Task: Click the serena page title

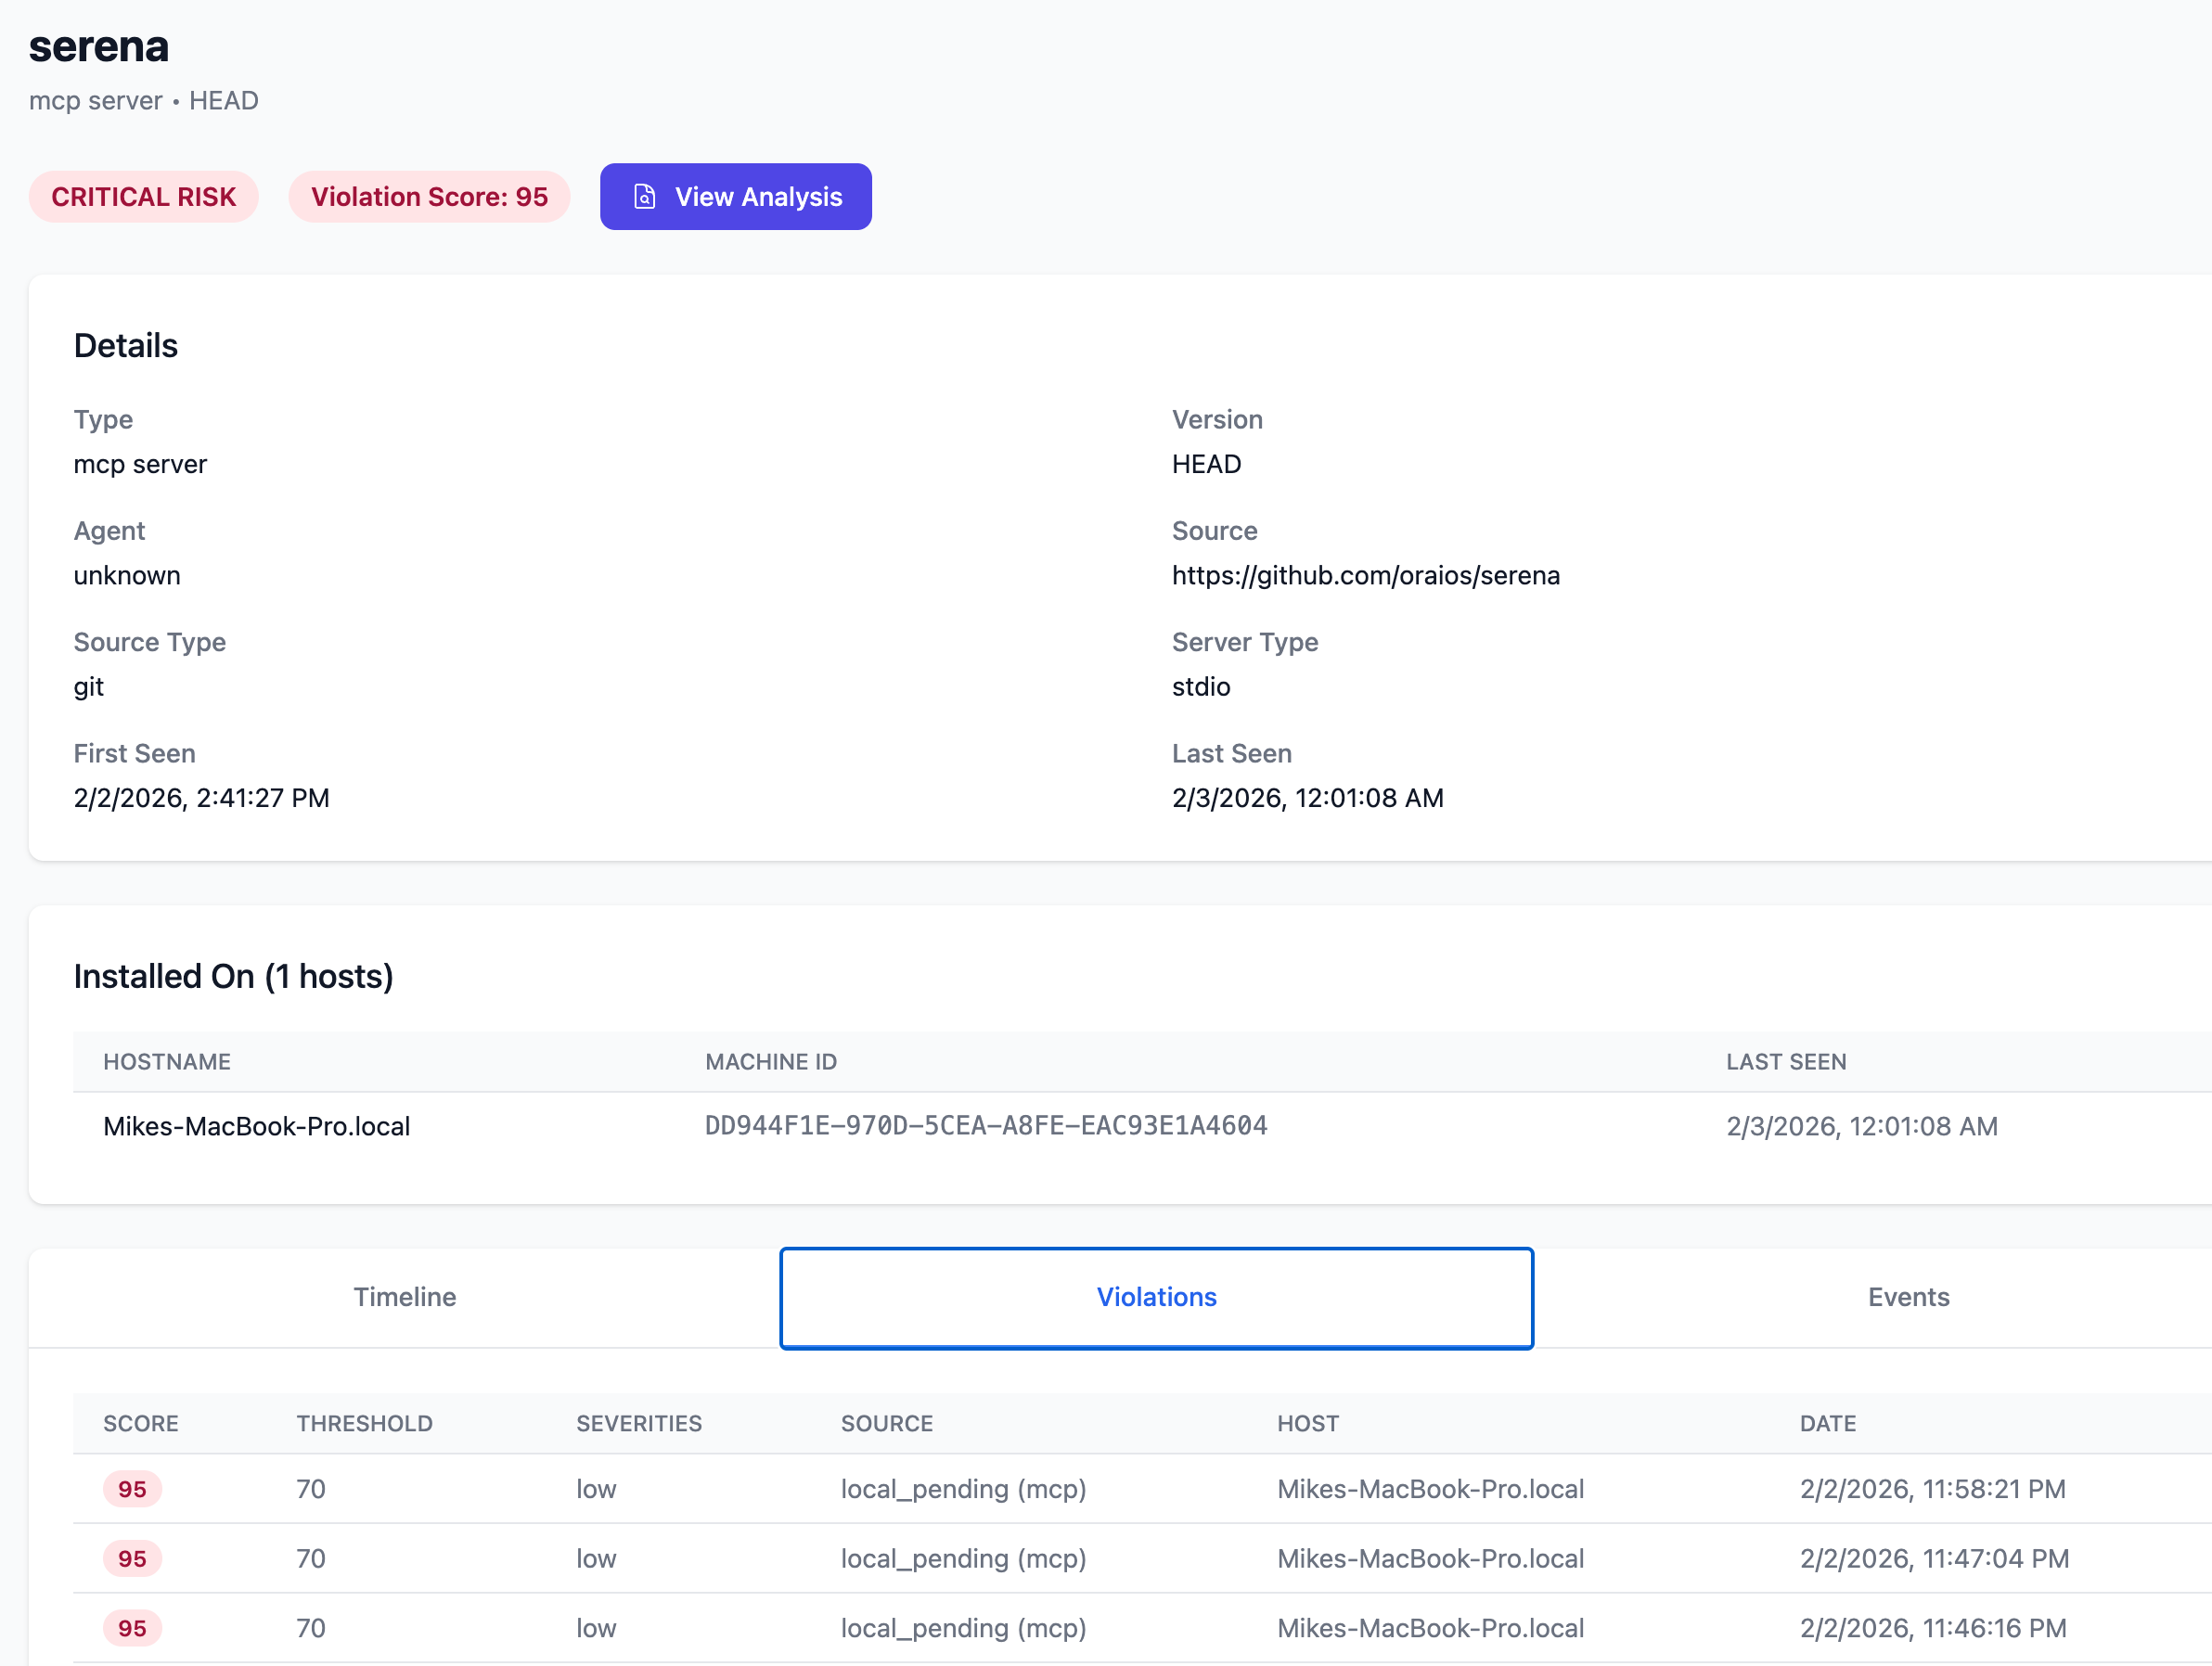Action: pos(98,46)
